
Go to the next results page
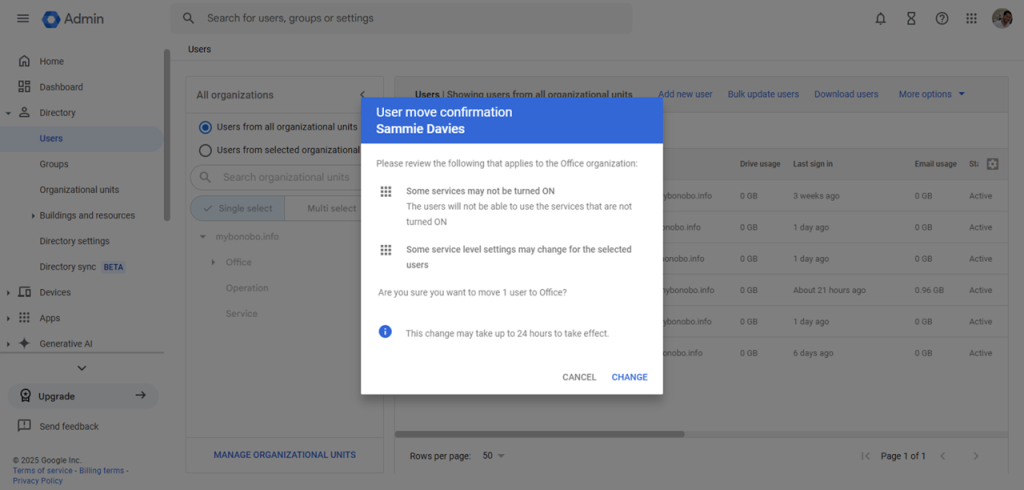(x=976, y=456)
